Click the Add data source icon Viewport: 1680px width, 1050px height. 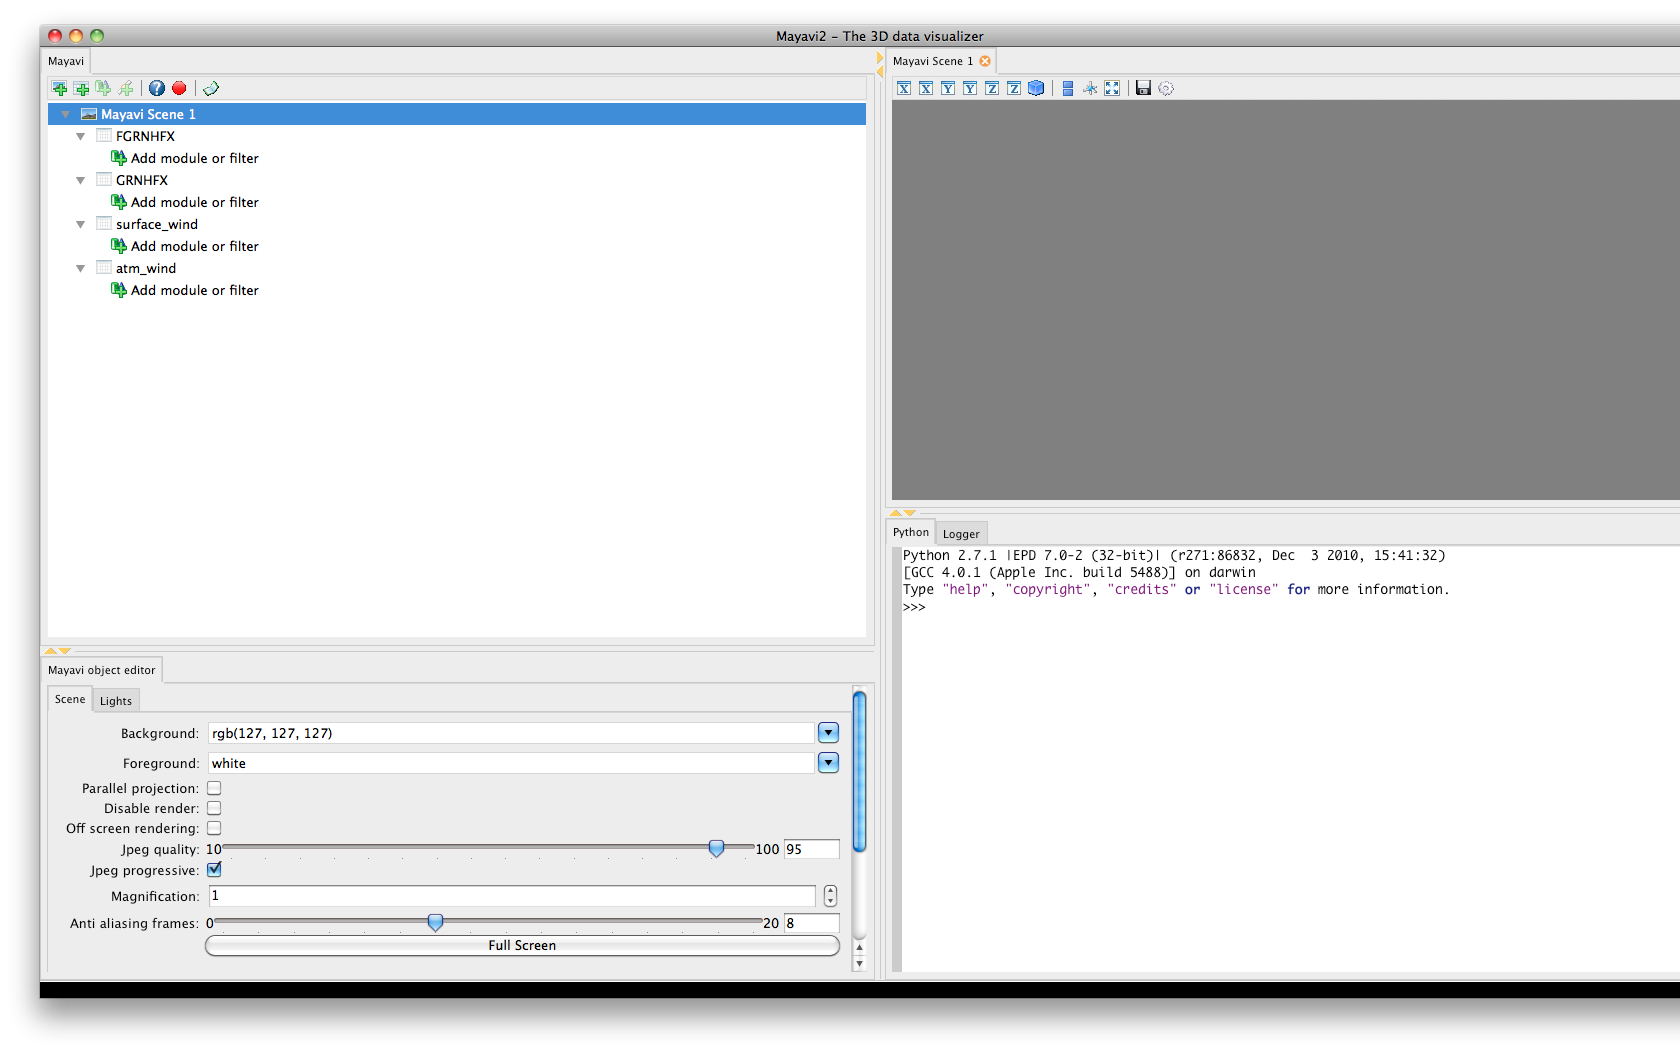tap(82, 89)
